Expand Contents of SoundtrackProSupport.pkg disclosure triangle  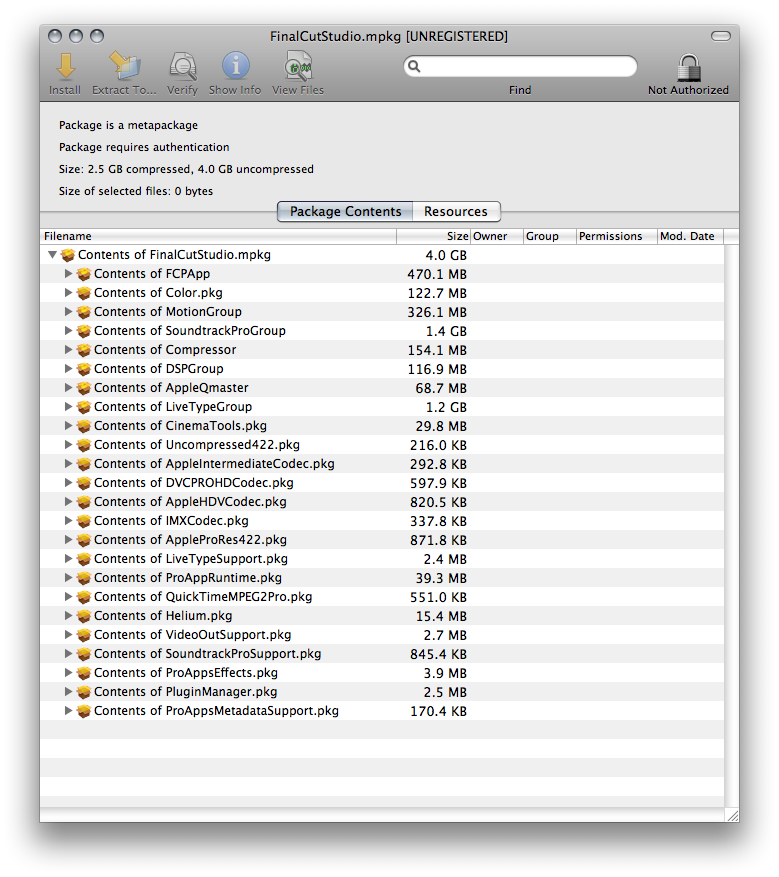(68, 654)
